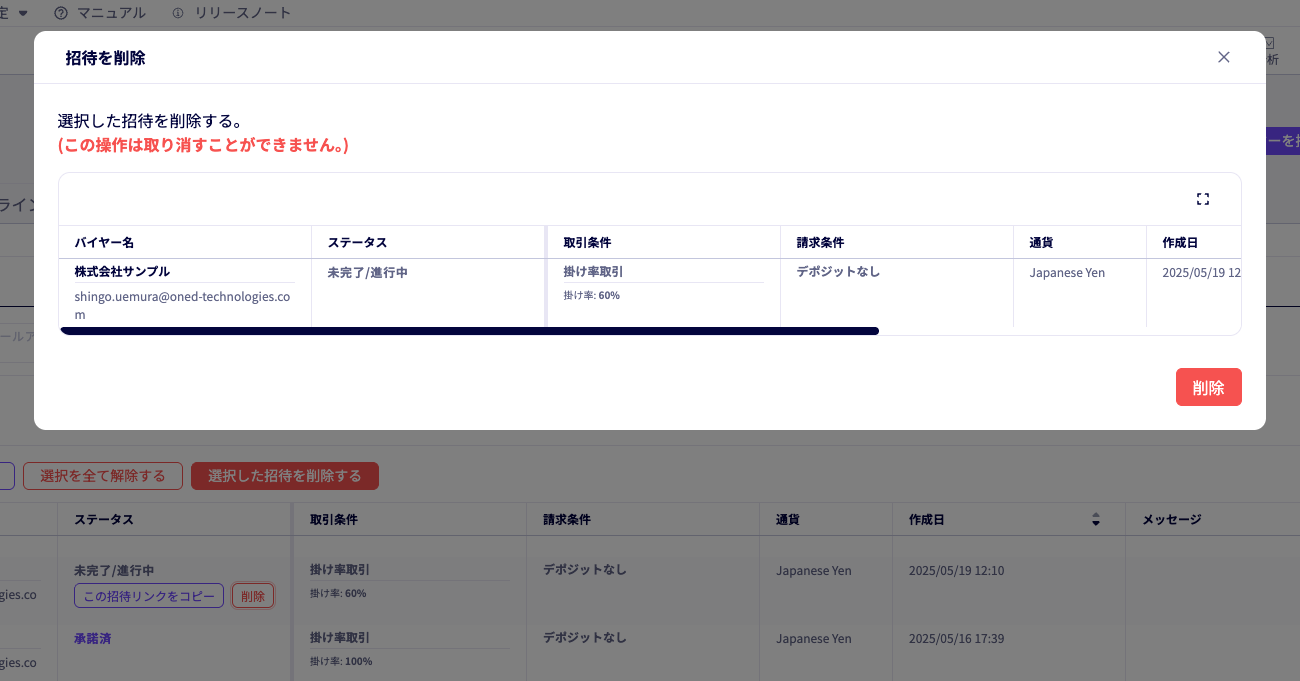Screen dimensions: 1300x681
Task: Confirm deletion with the 削除 button in dialog
Action: pos(1208,387)
